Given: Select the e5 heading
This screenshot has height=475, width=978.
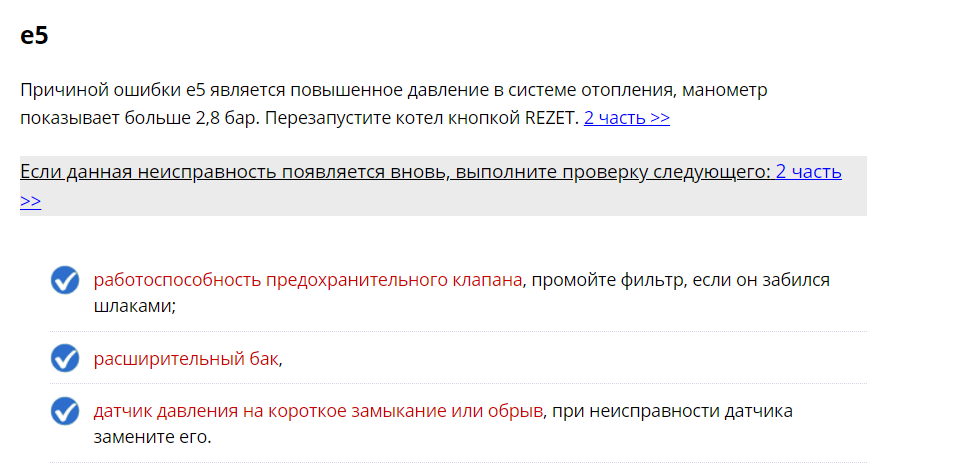Looking at the screenshot, I should (34, 36).
